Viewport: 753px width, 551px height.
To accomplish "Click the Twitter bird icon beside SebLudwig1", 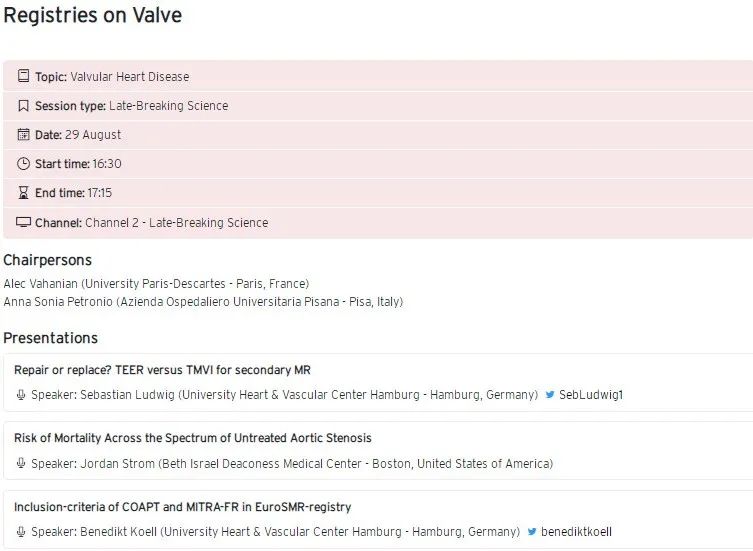I will pyautogui.click(x=550, y=395).
